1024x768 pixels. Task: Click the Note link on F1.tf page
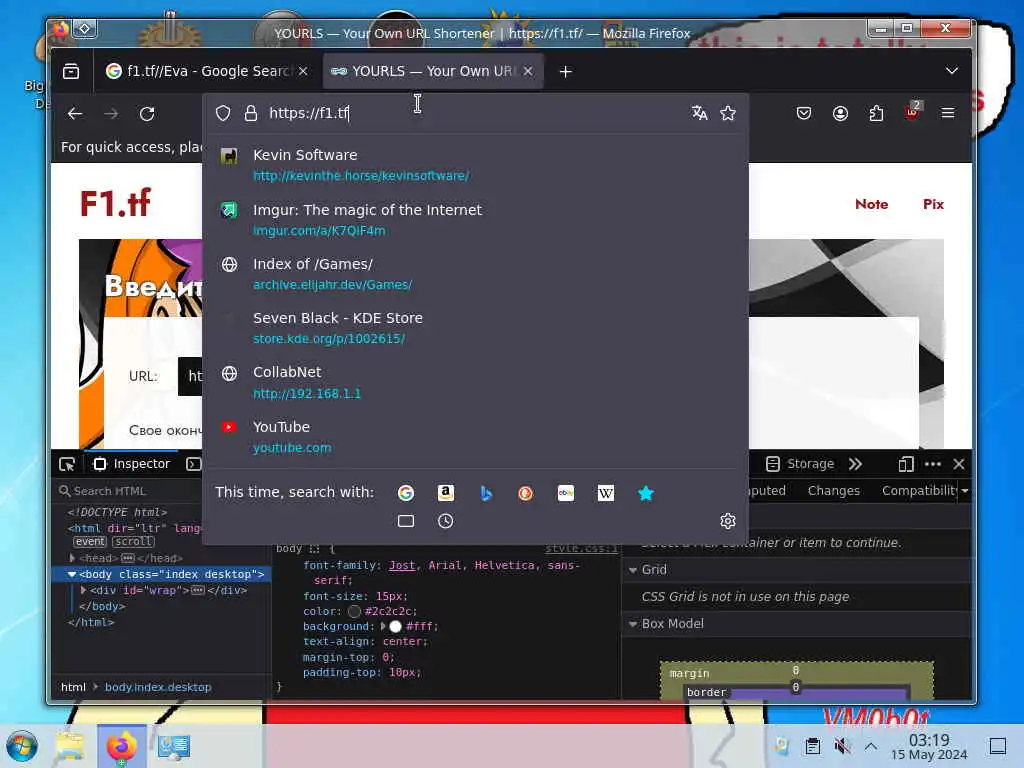click(871, 204)
